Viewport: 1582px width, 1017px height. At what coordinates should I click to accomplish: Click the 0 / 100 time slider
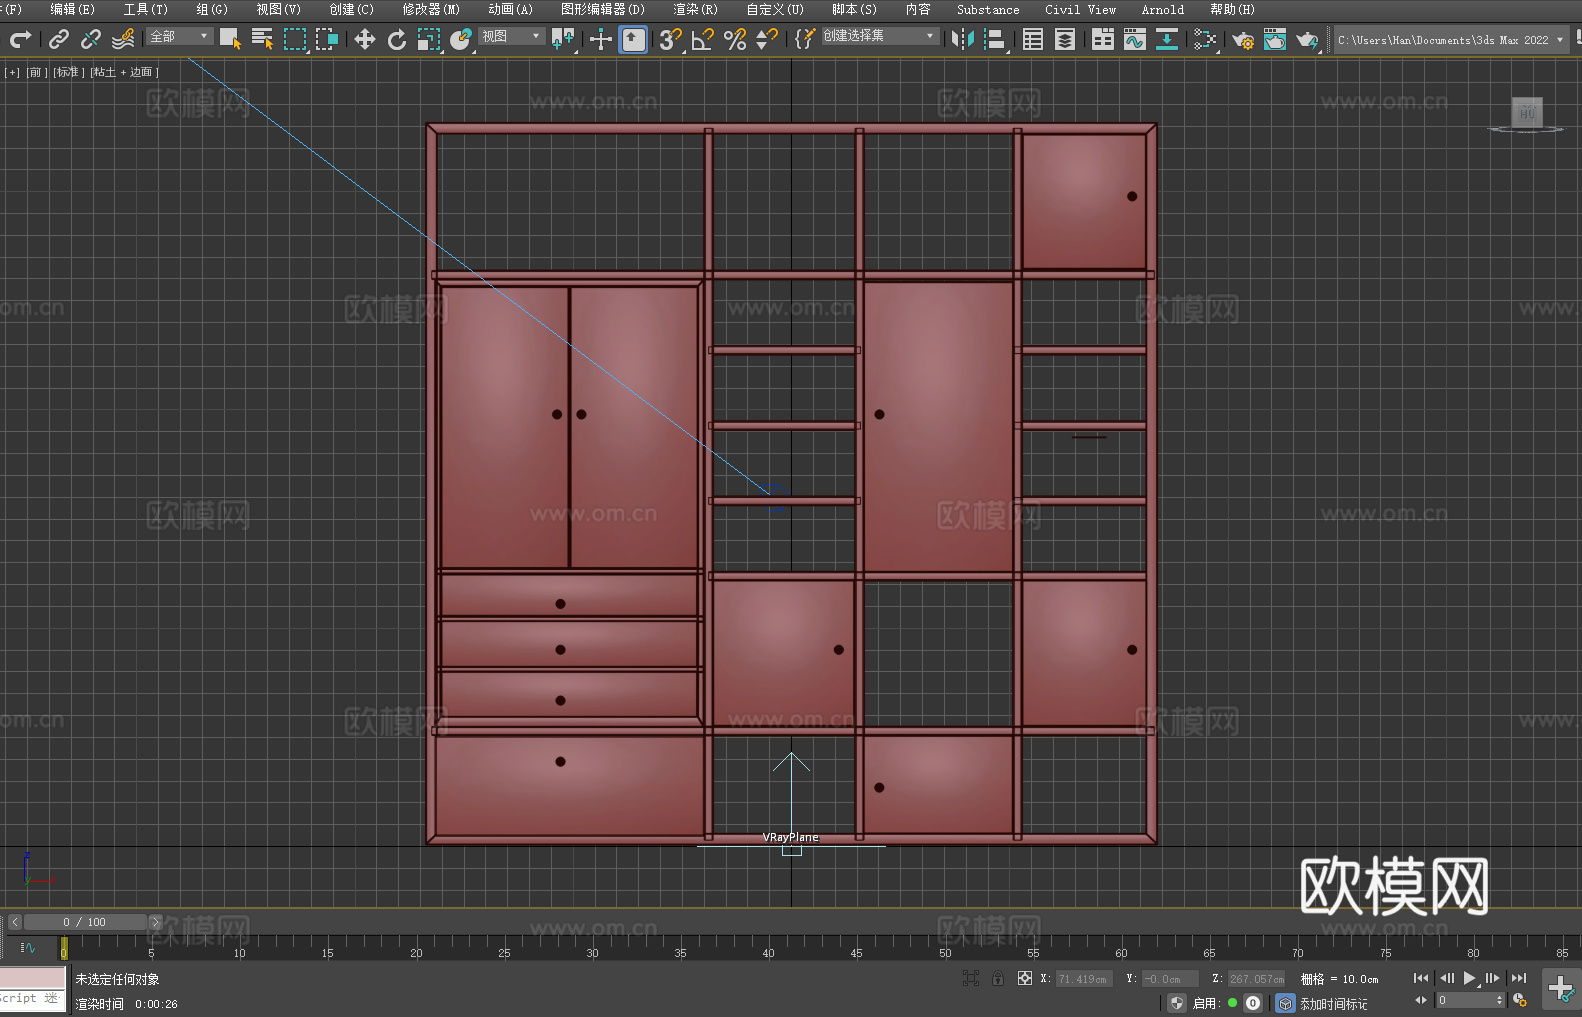pos(85,922)
